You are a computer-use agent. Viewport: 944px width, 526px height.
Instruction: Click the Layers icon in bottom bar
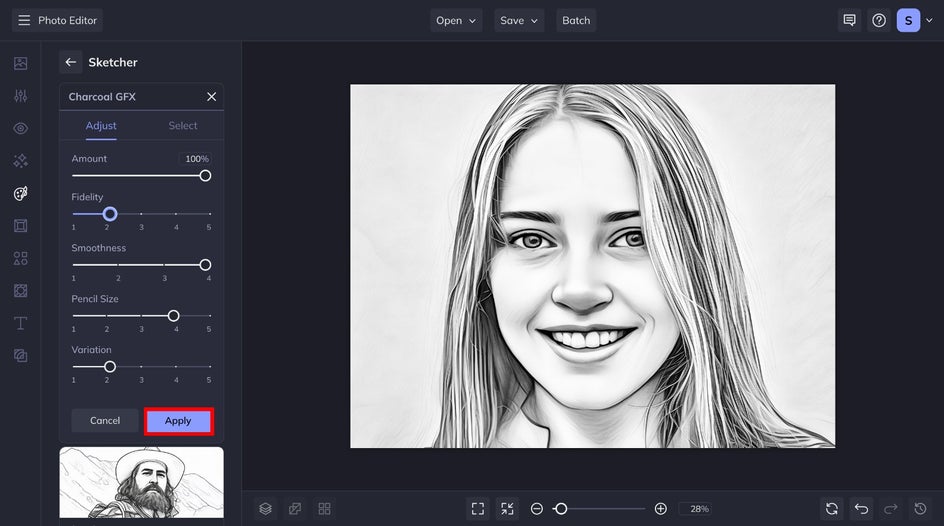265,509
